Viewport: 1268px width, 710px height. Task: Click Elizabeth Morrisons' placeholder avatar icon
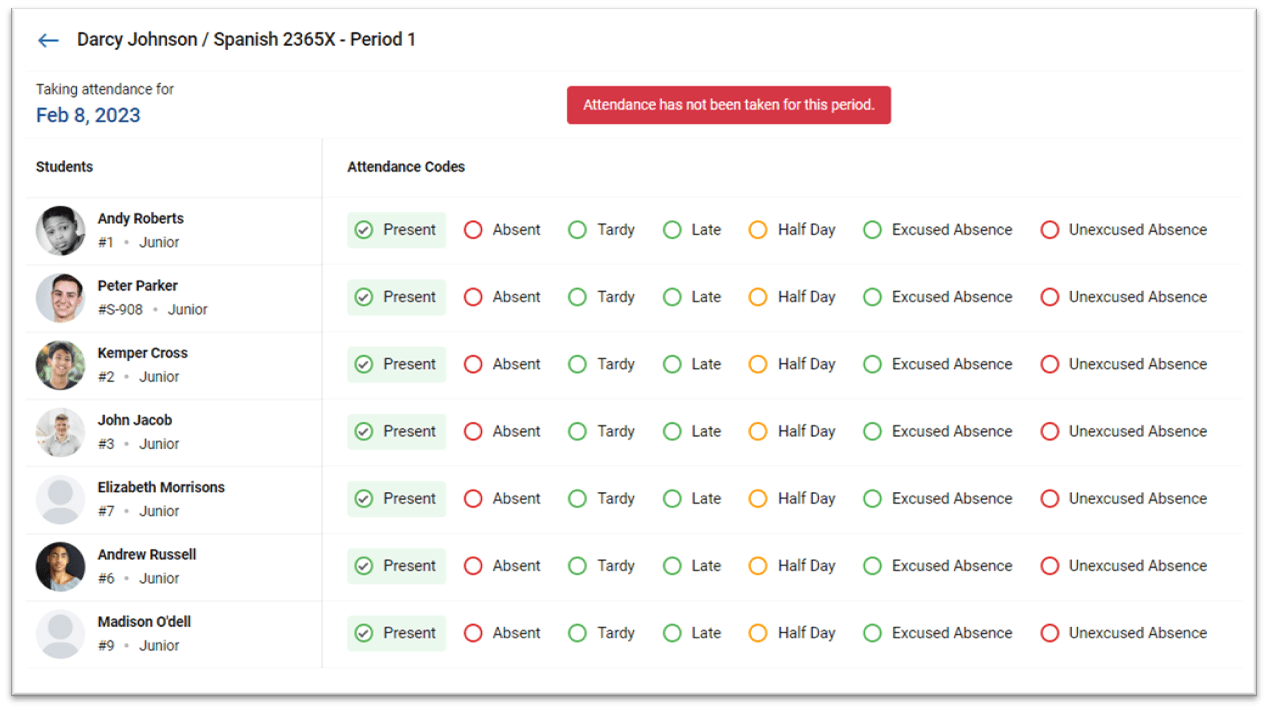point(60,500)
